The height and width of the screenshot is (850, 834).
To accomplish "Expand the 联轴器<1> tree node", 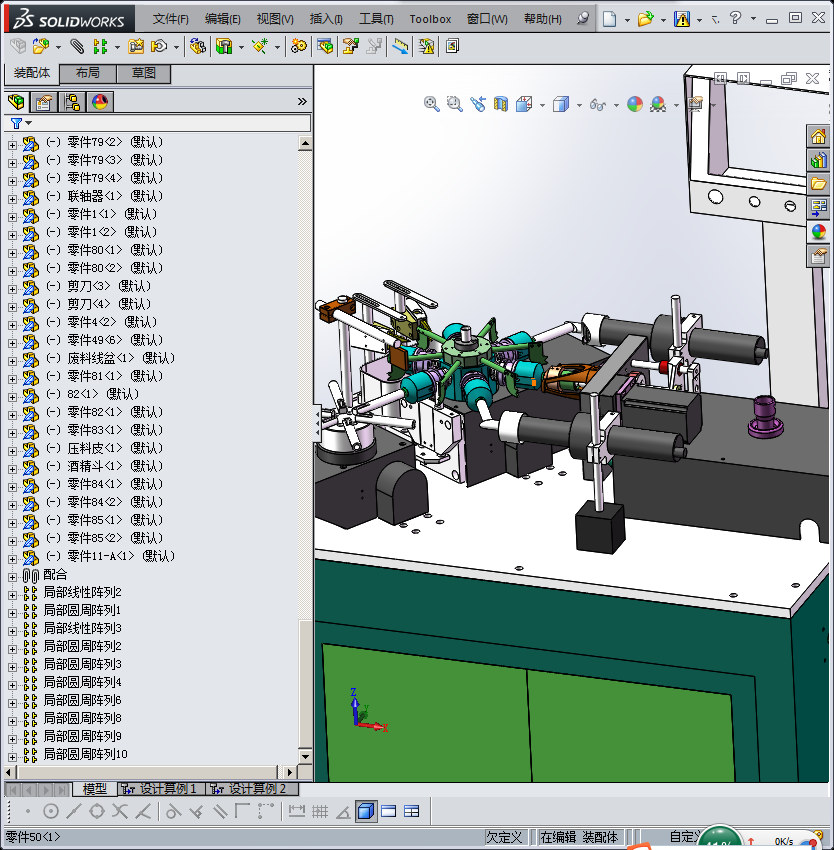I will (x=13, y=197).
